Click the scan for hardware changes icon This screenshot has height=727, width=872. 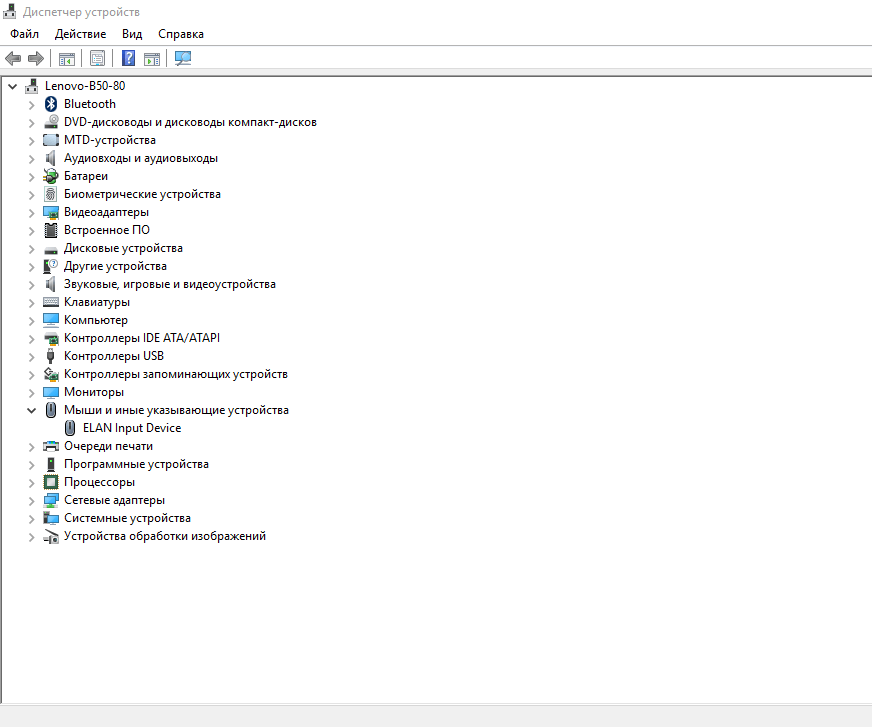click(183, 58)
